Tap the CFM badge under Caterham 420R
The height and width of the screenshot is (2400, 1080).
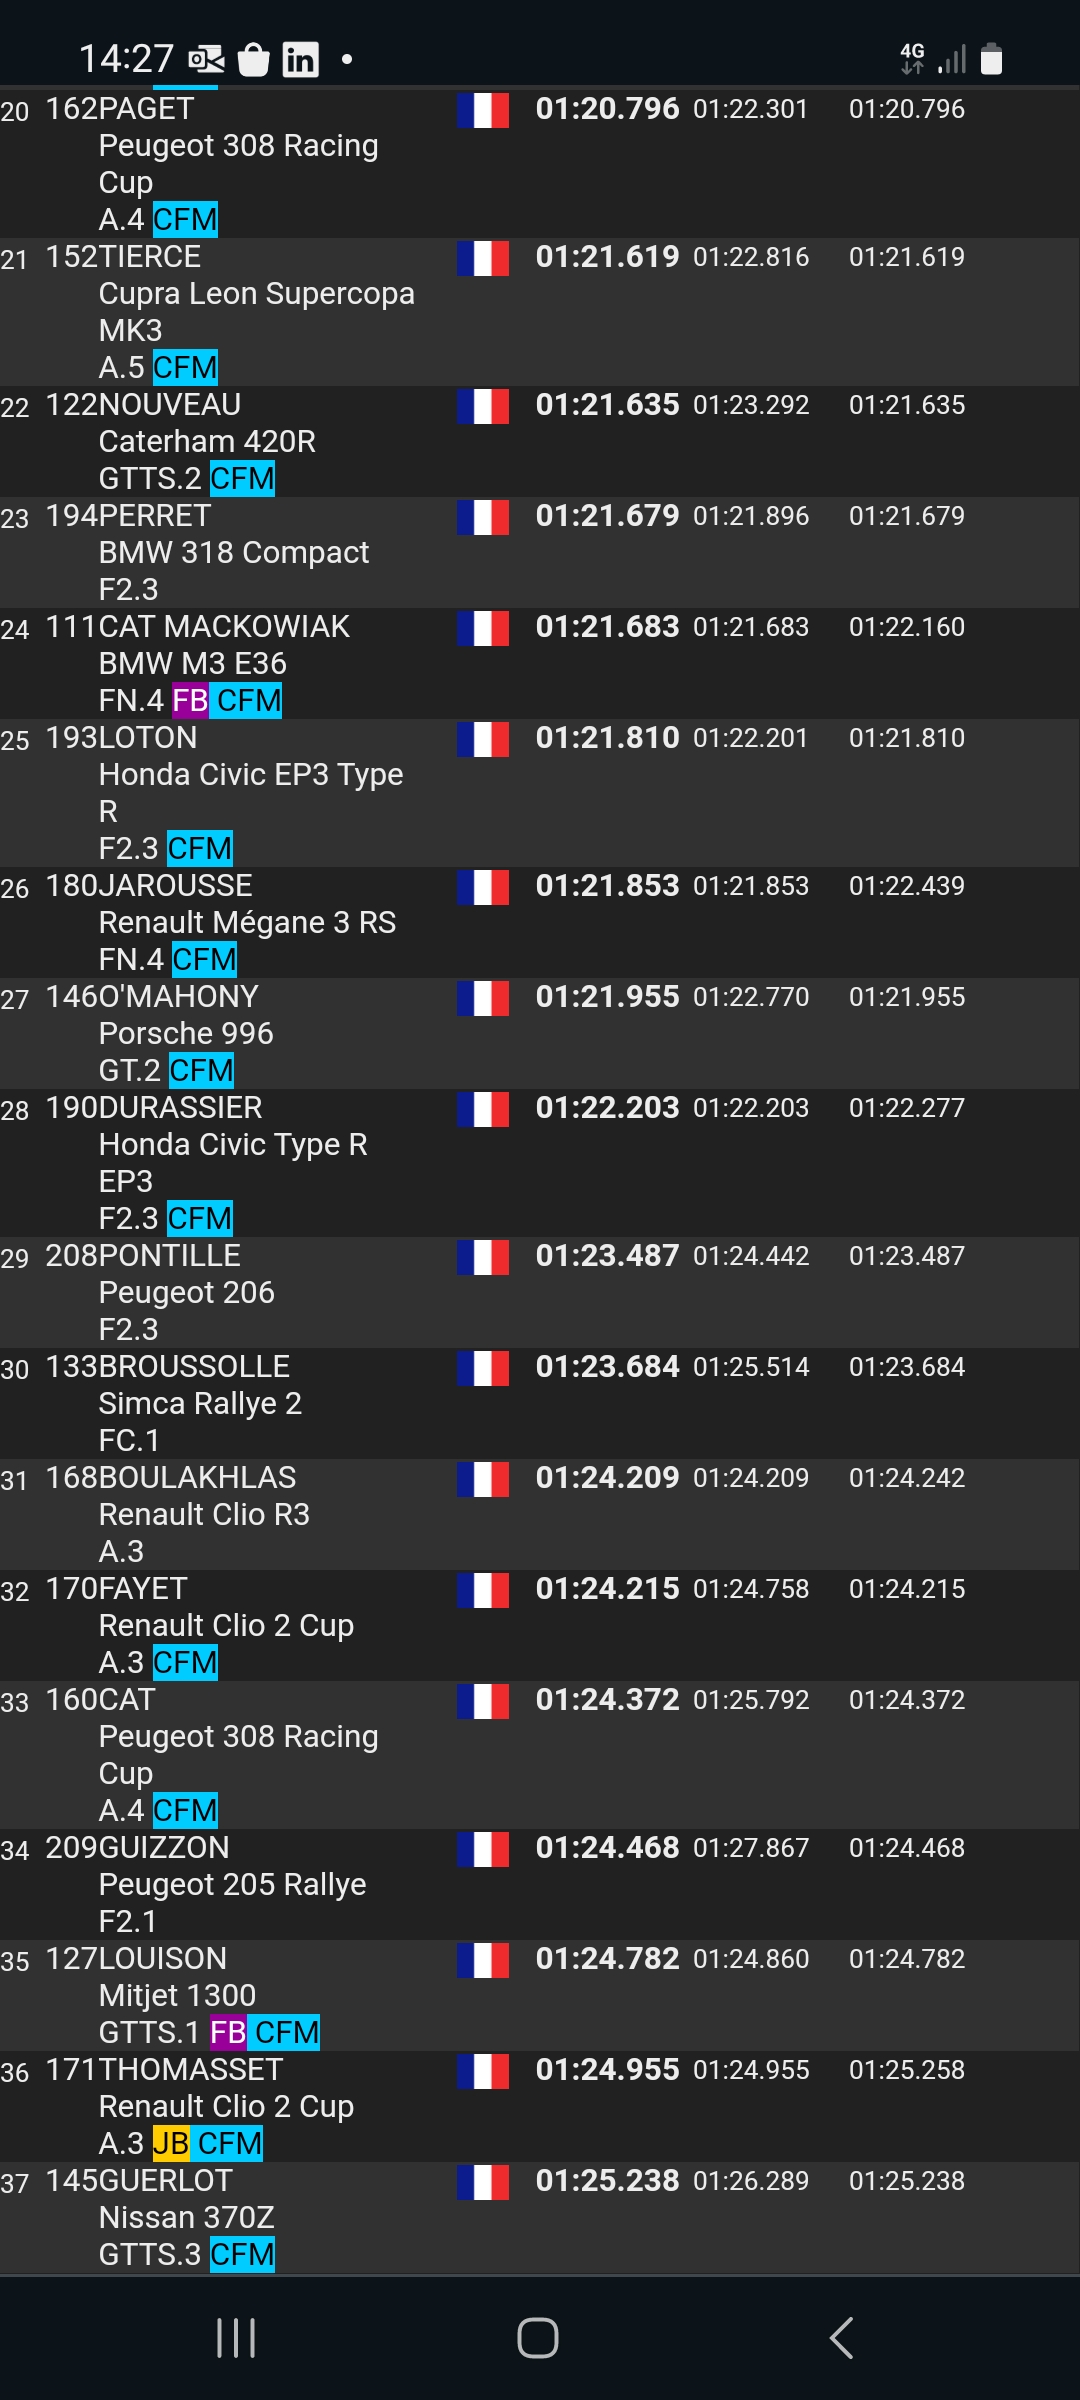click(242, 479)
